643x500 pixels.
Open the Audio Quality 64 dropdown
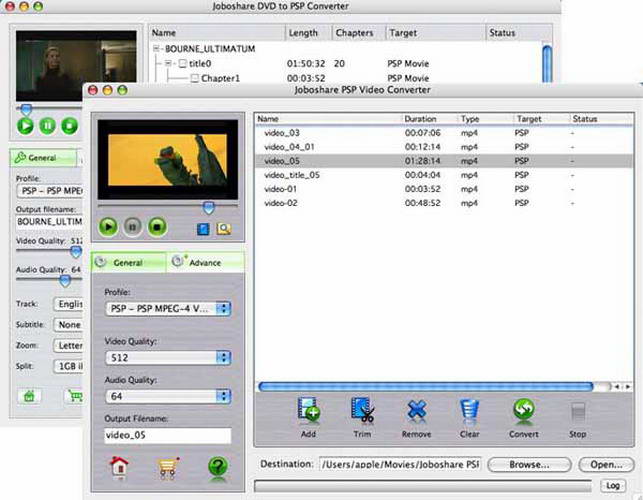pyautogui.click(x=168, y=396)
